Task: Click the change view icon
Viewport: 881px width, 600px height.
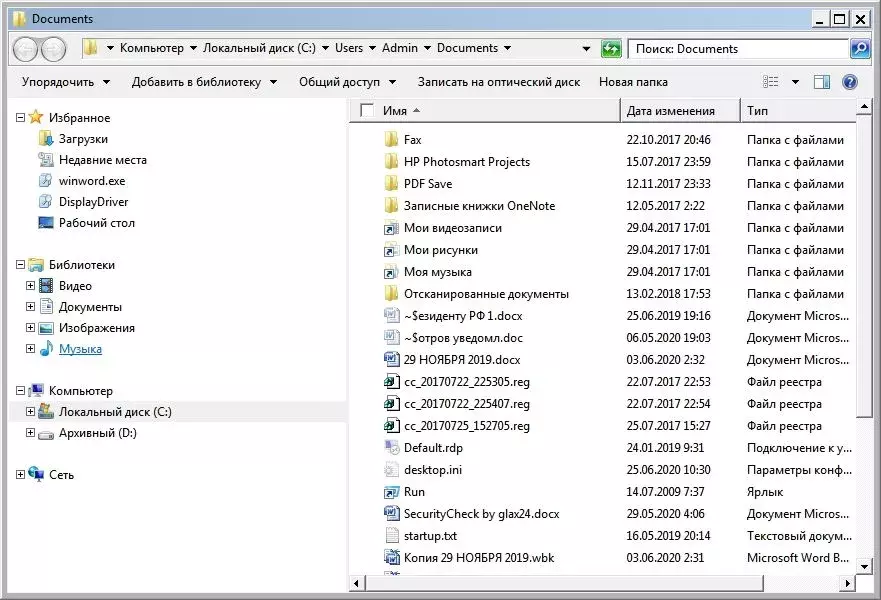Action: (x=770, y=82)
